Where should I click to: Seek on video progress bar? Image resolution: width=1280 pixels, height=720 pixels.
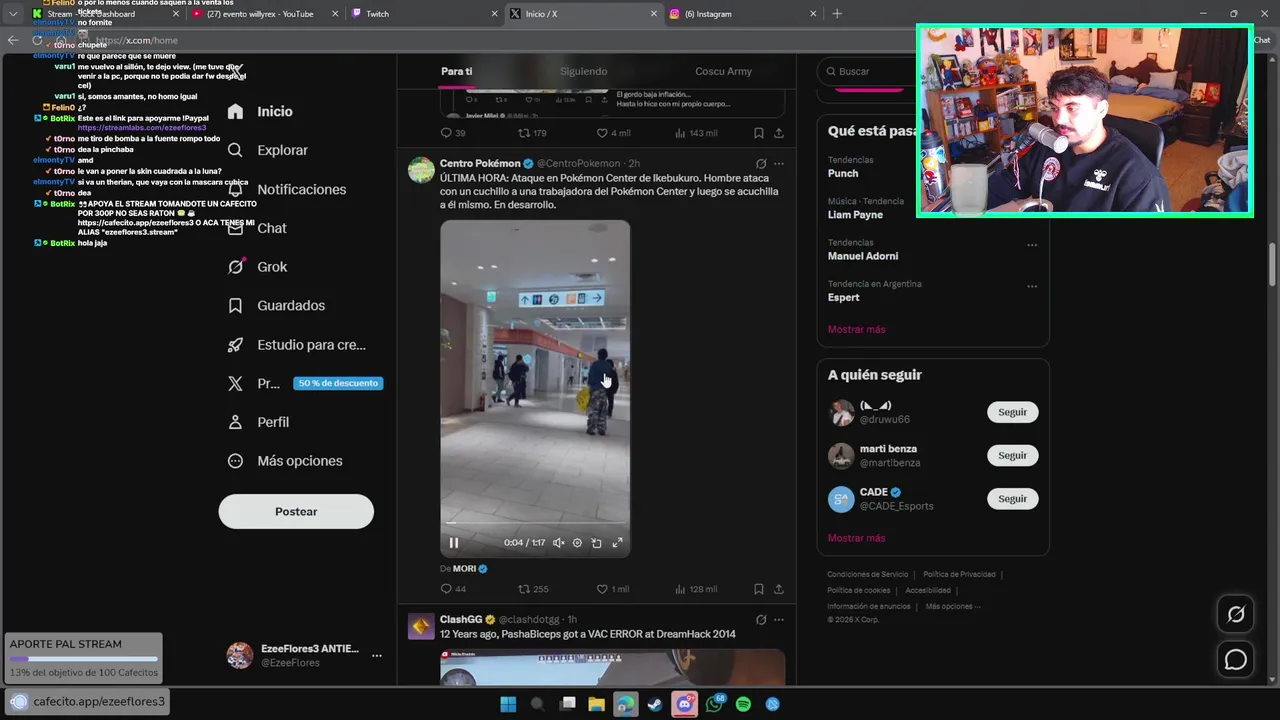[535, 522]
